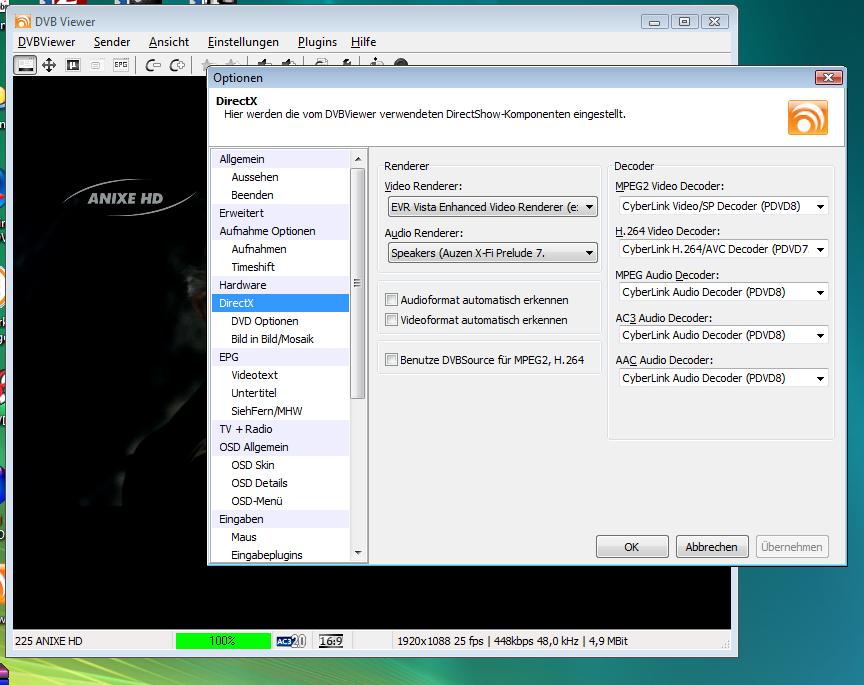Viewport: 864px width, 685px height.
Task: Open the Video Renderer dropdown
Action: coord(589,207)
